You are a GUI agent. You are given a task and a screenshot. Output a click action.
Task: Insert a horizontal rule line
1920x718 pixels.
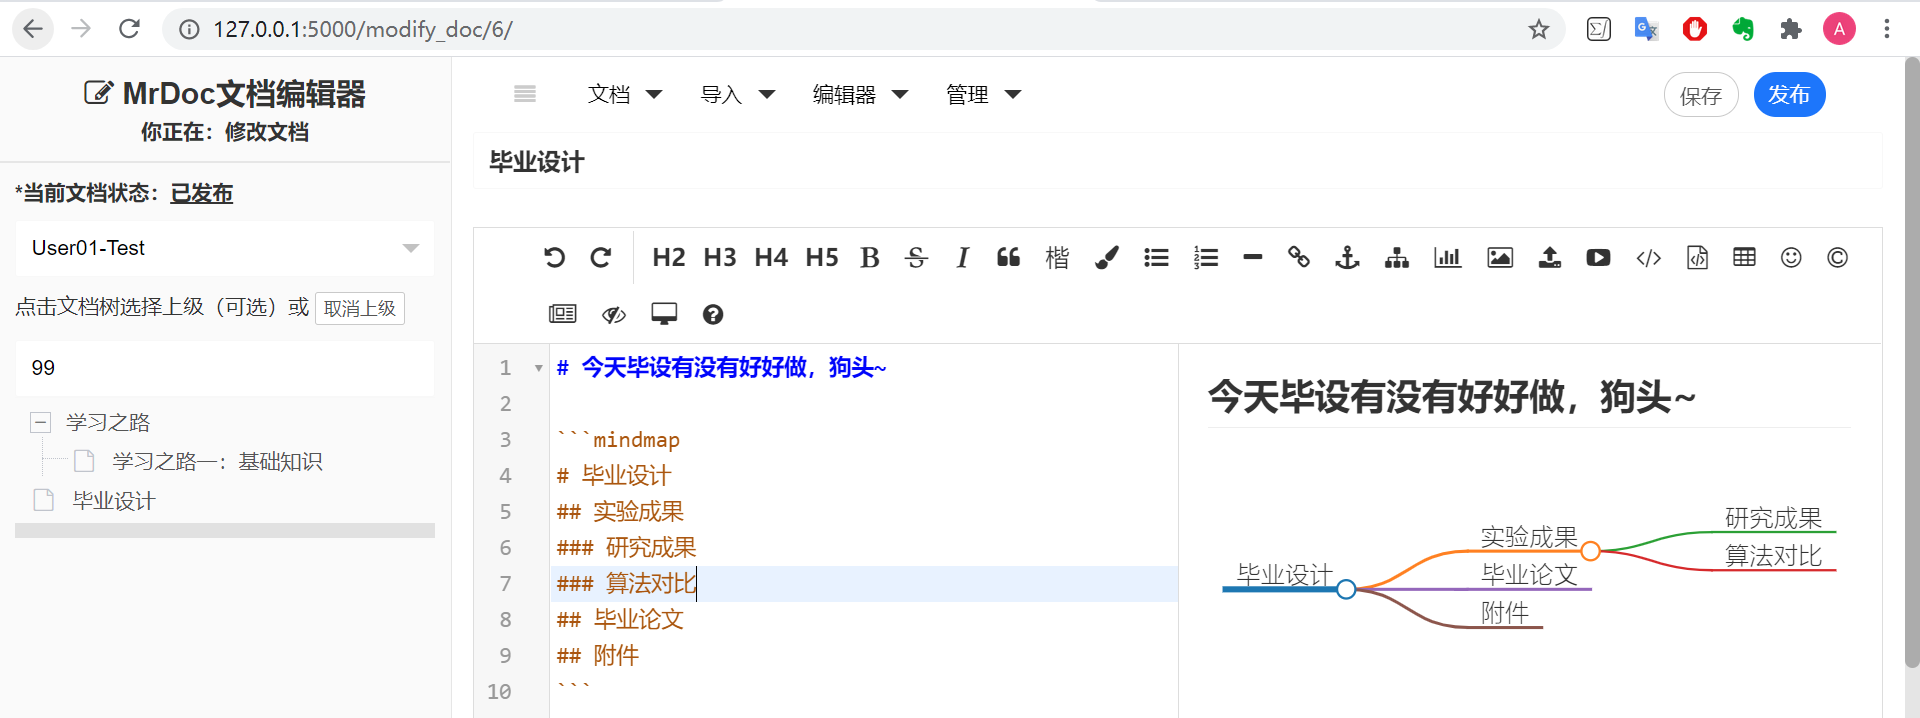(x=1253, y=257)
